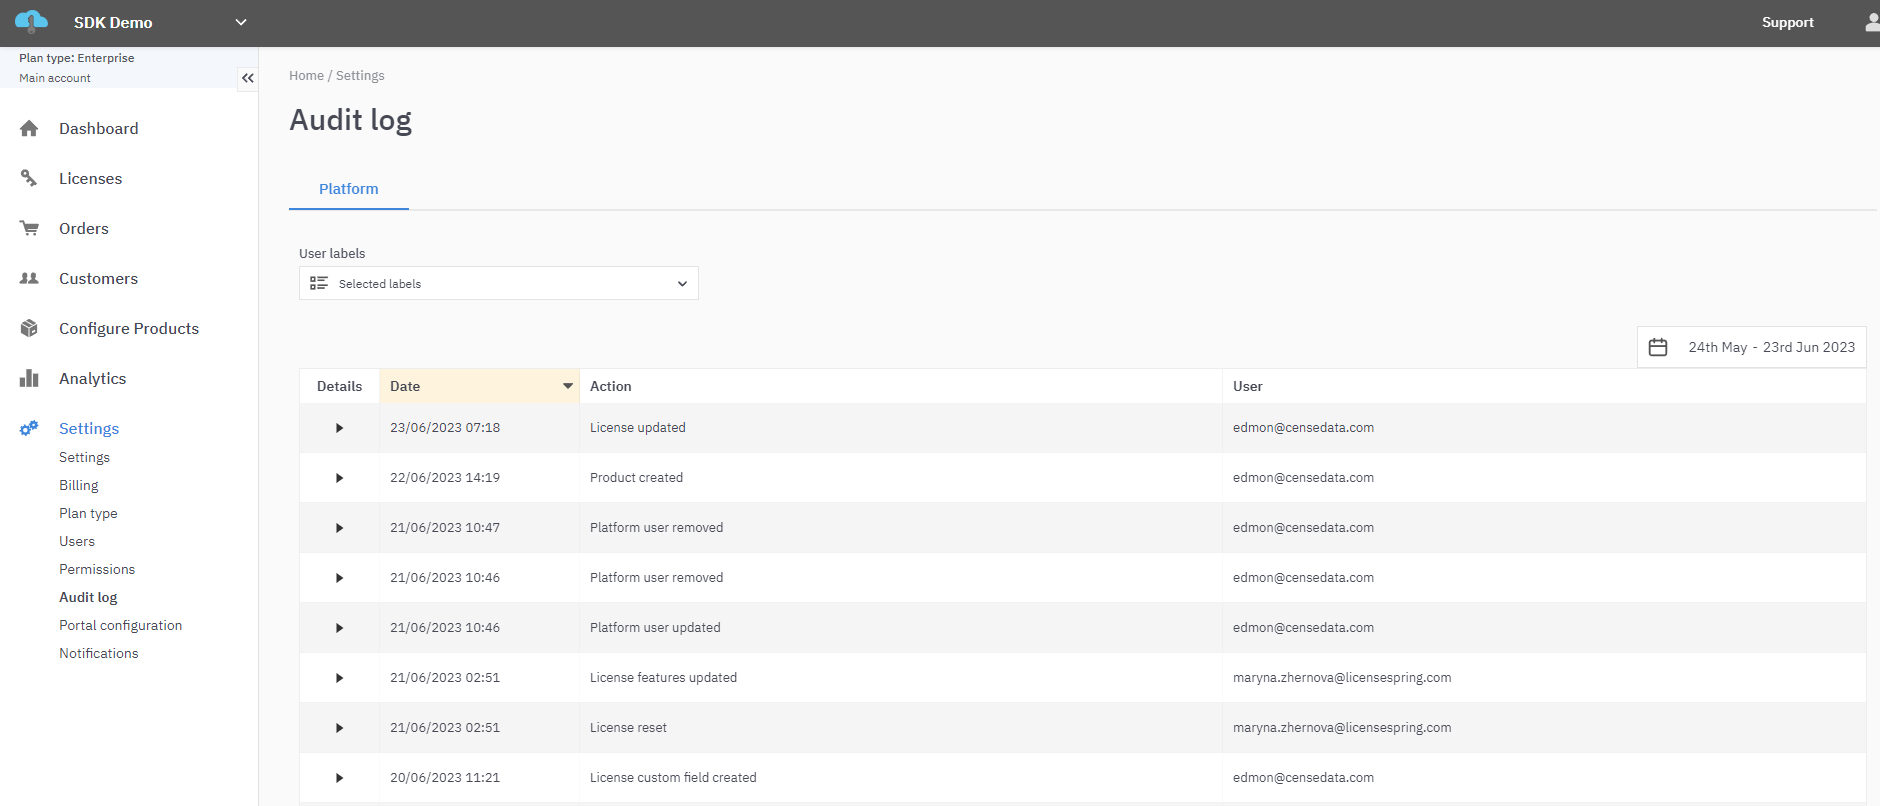Expand details for Product created row
The width and height of the screenshot is (1880, 806).
[339, 478]
